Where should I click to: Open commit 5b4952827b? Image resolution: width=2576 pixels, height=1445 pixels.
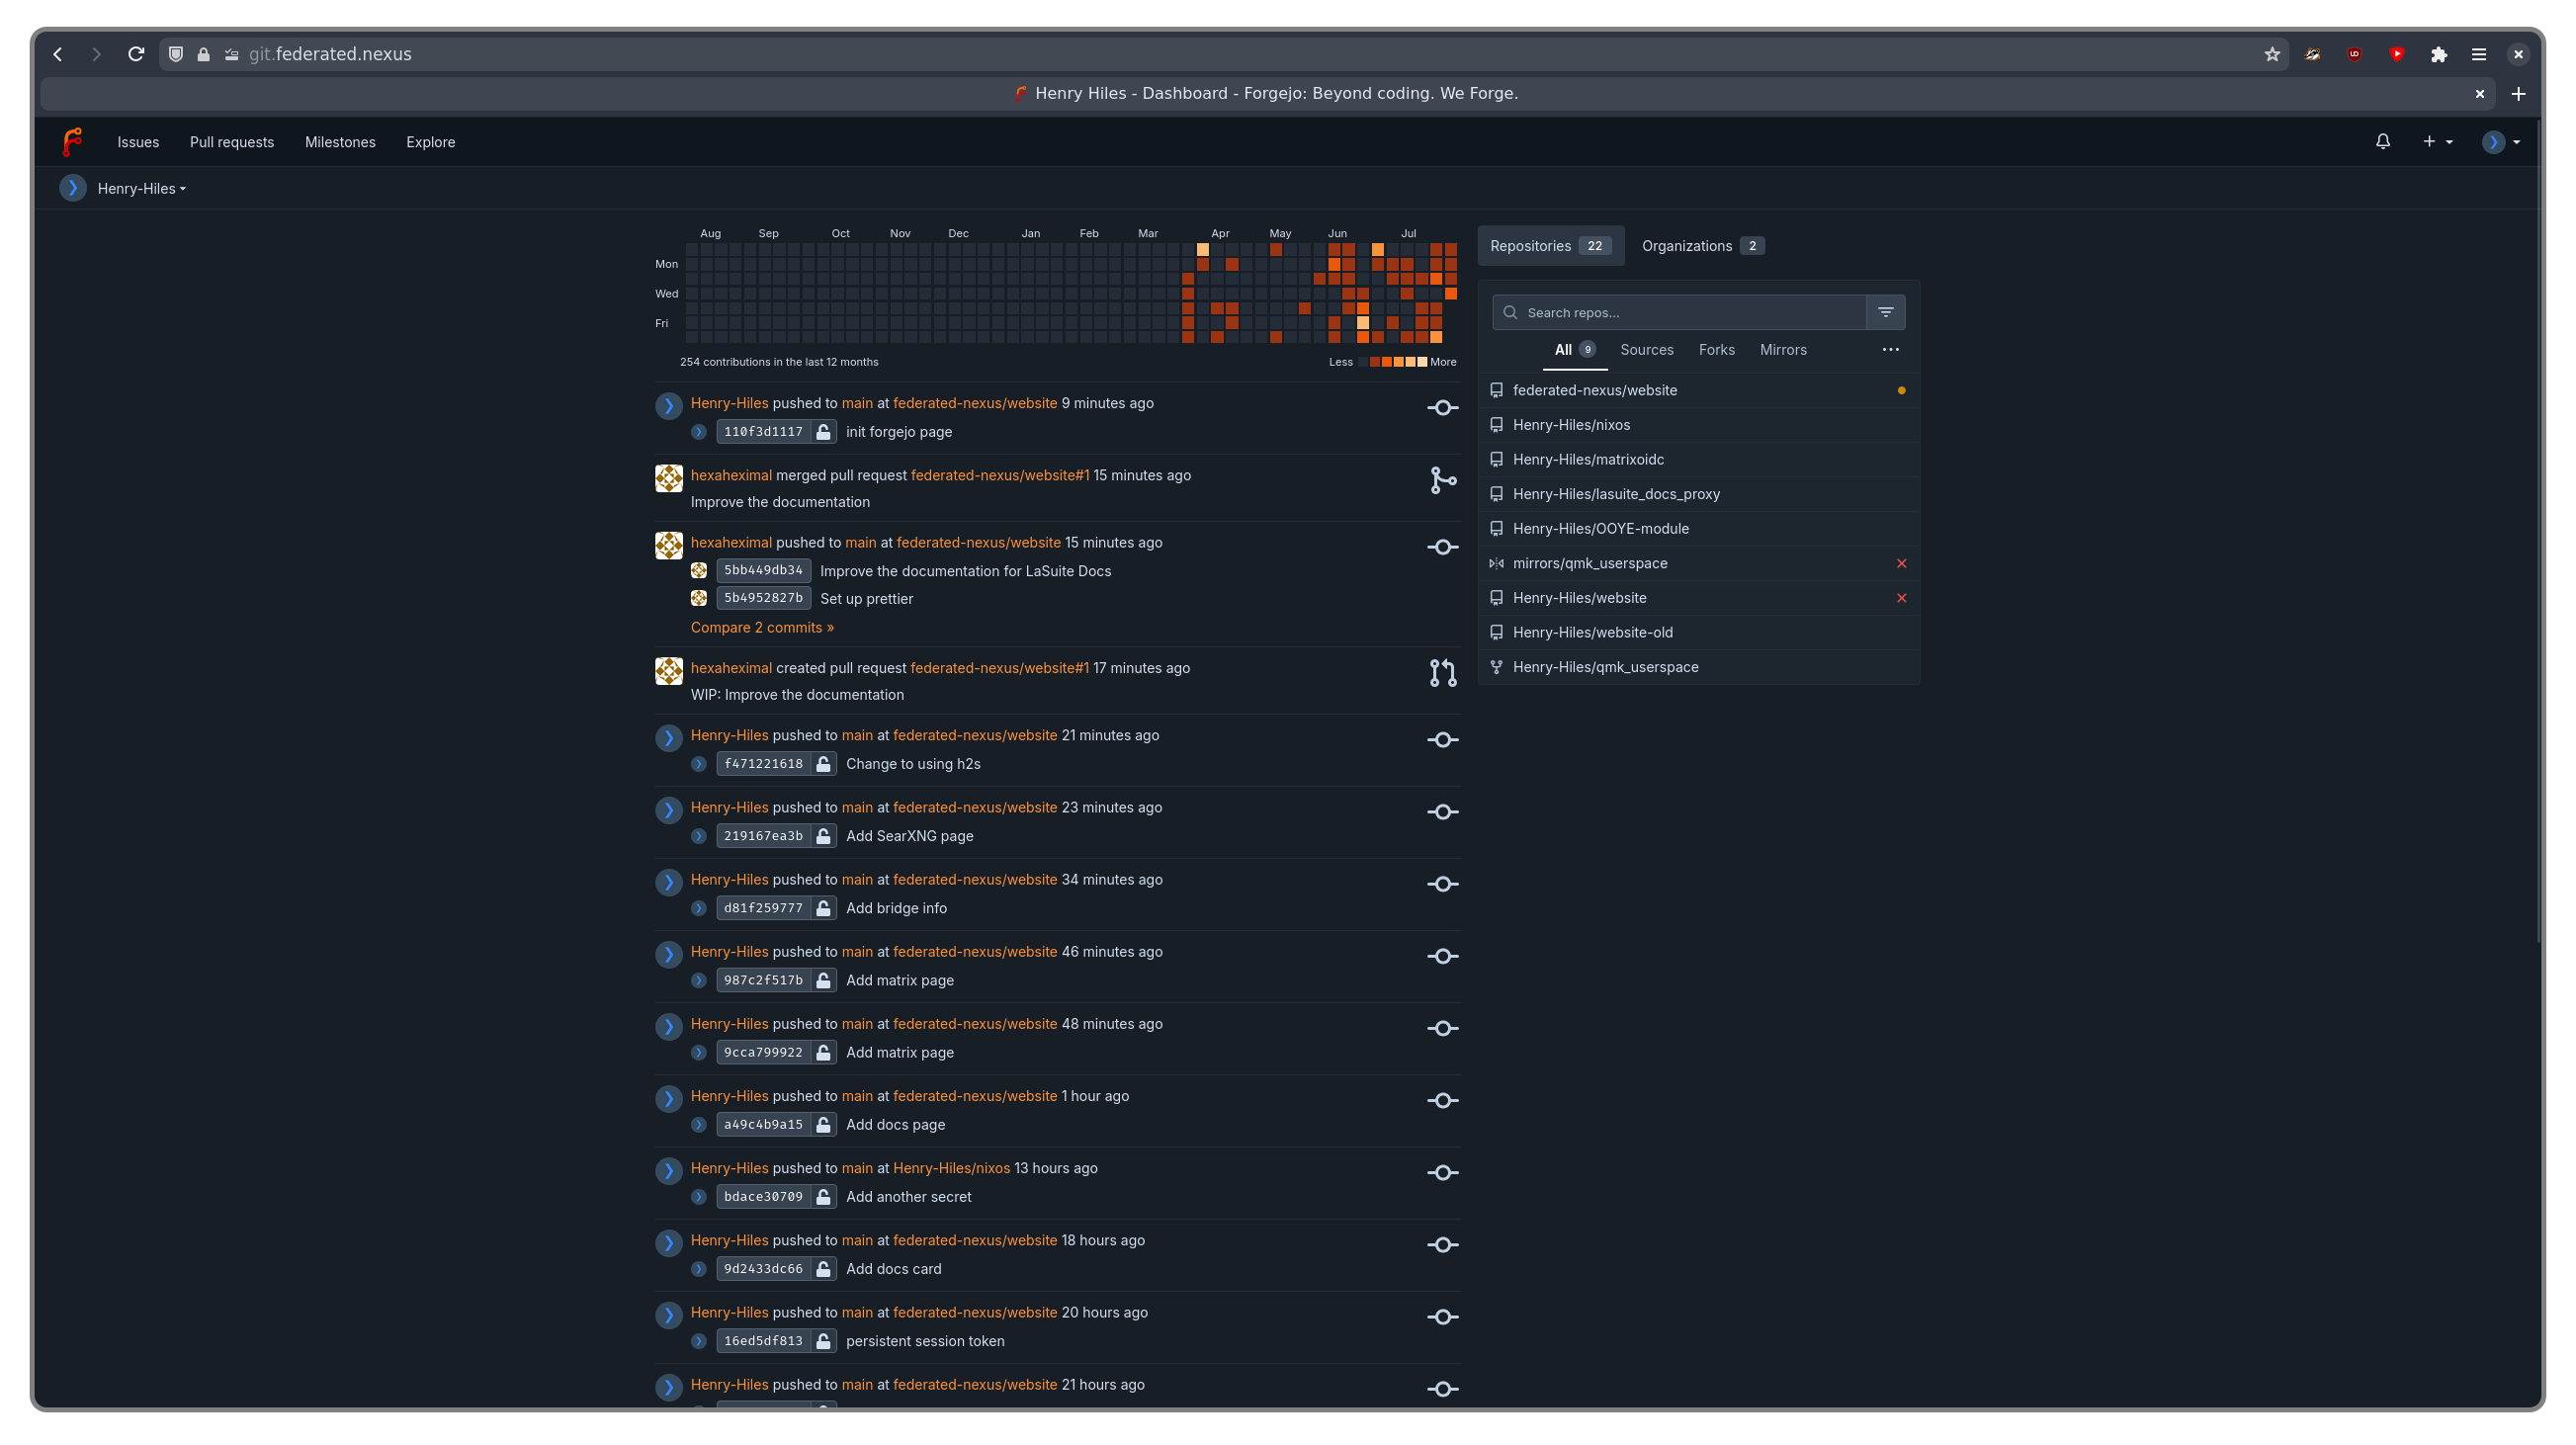763,598
